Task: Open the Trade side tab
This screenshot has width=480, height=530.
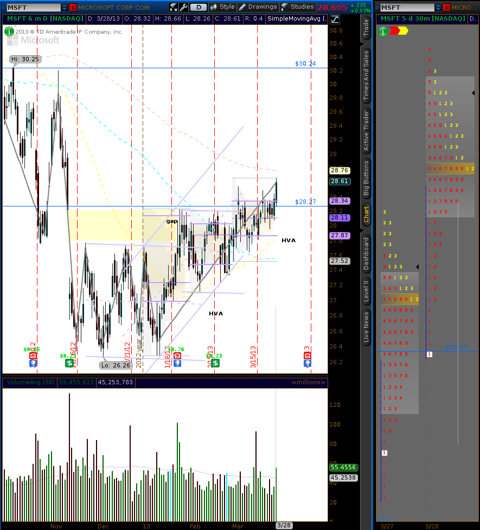Action: click(x=366, y=29)
